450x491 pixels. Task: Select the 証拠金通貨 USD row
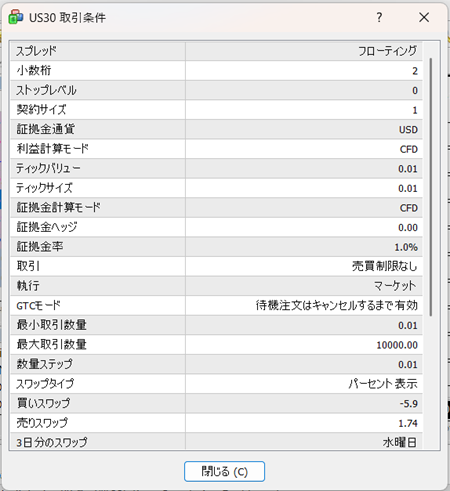(216, 129)
